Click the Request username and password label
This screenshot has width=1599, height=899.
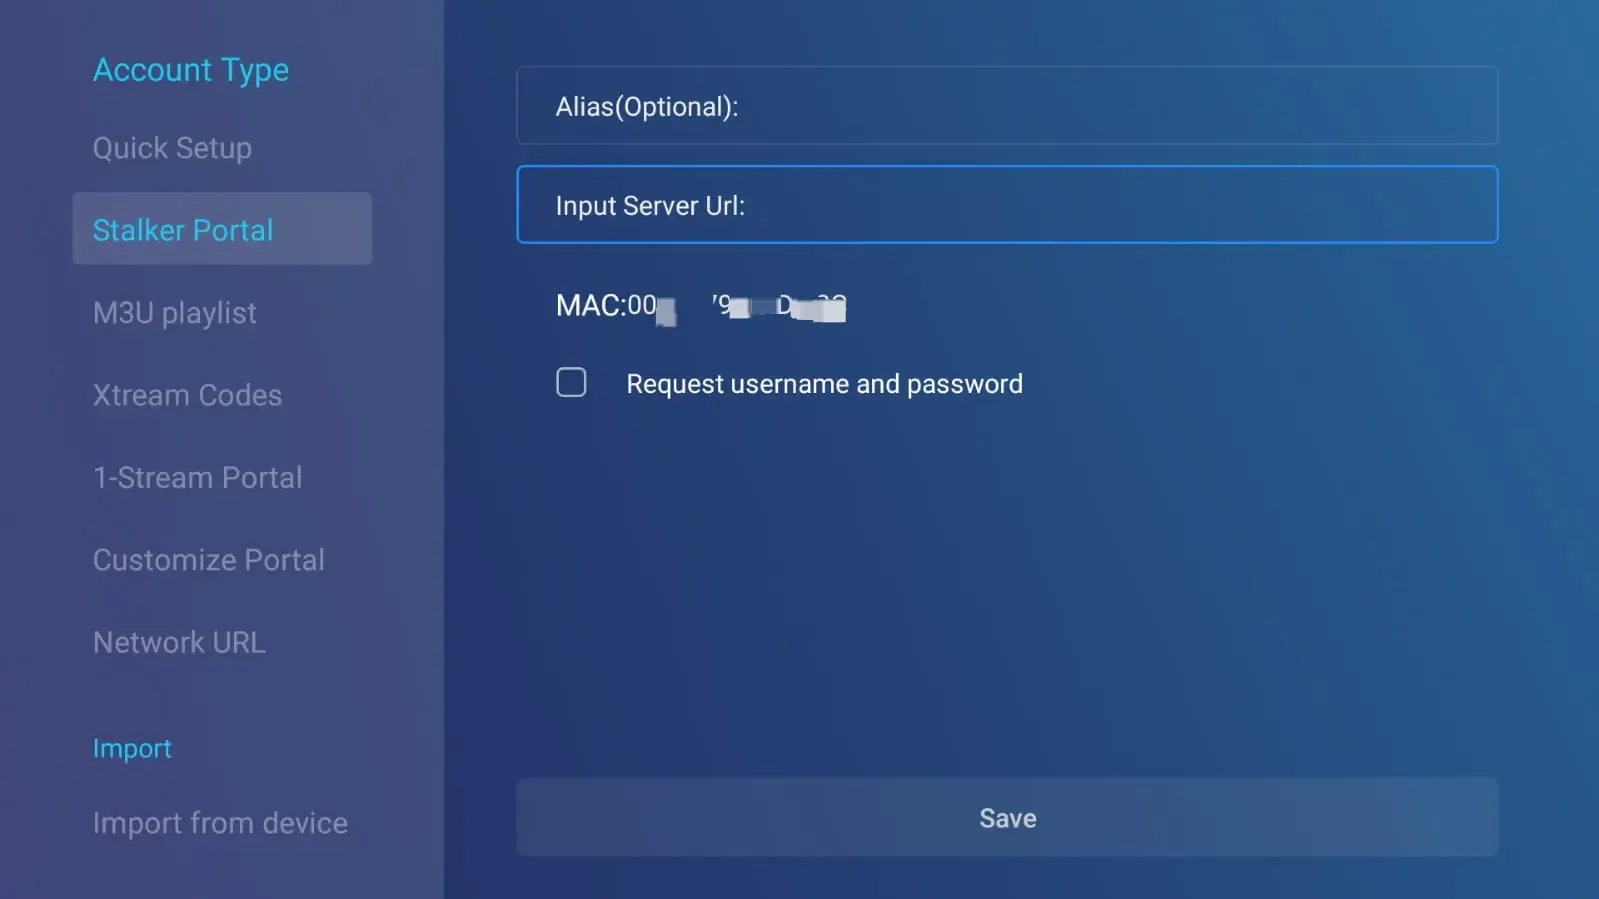(x=824, y=384)
